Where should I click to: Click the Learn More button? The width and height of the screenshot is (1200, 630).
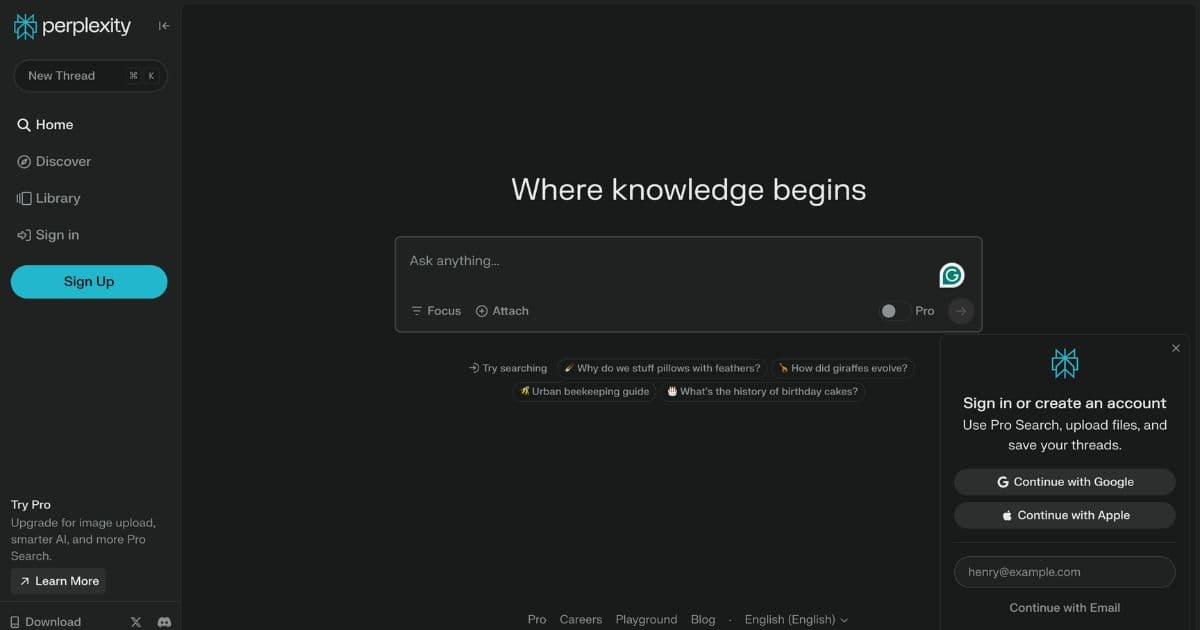[x=58, y=581]
